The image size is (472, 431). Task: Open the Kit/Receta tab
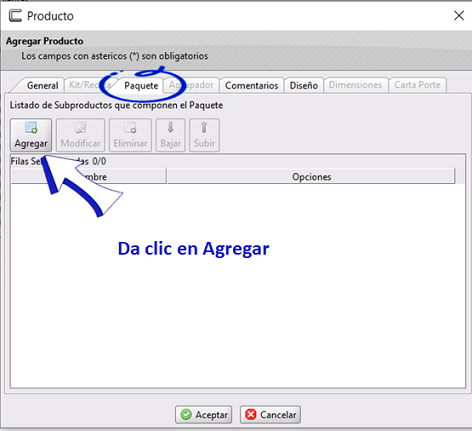(x=89, y=85)
